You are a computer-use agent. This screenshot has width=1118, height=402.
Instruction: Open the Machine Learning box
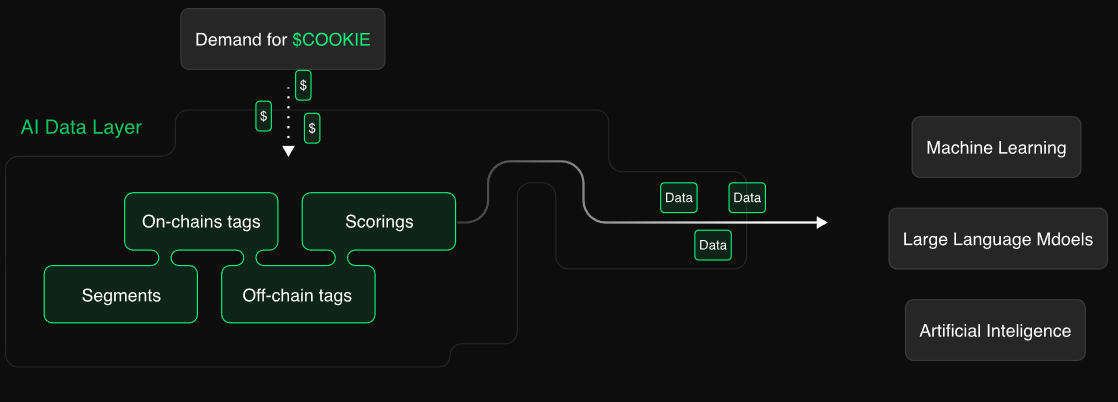coord(996,148)
